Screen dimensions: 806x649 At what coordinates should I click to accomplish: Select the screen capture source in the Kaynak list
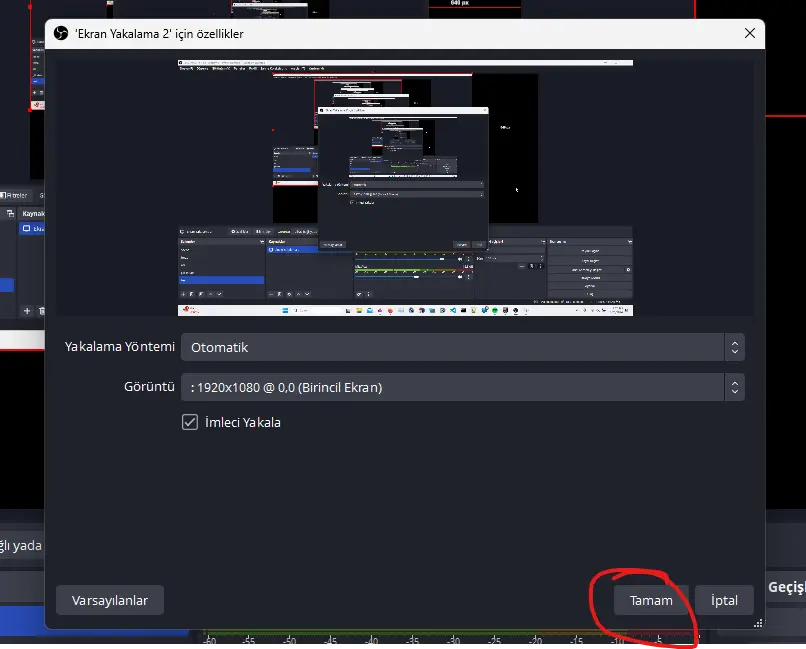tap(32, 229)
